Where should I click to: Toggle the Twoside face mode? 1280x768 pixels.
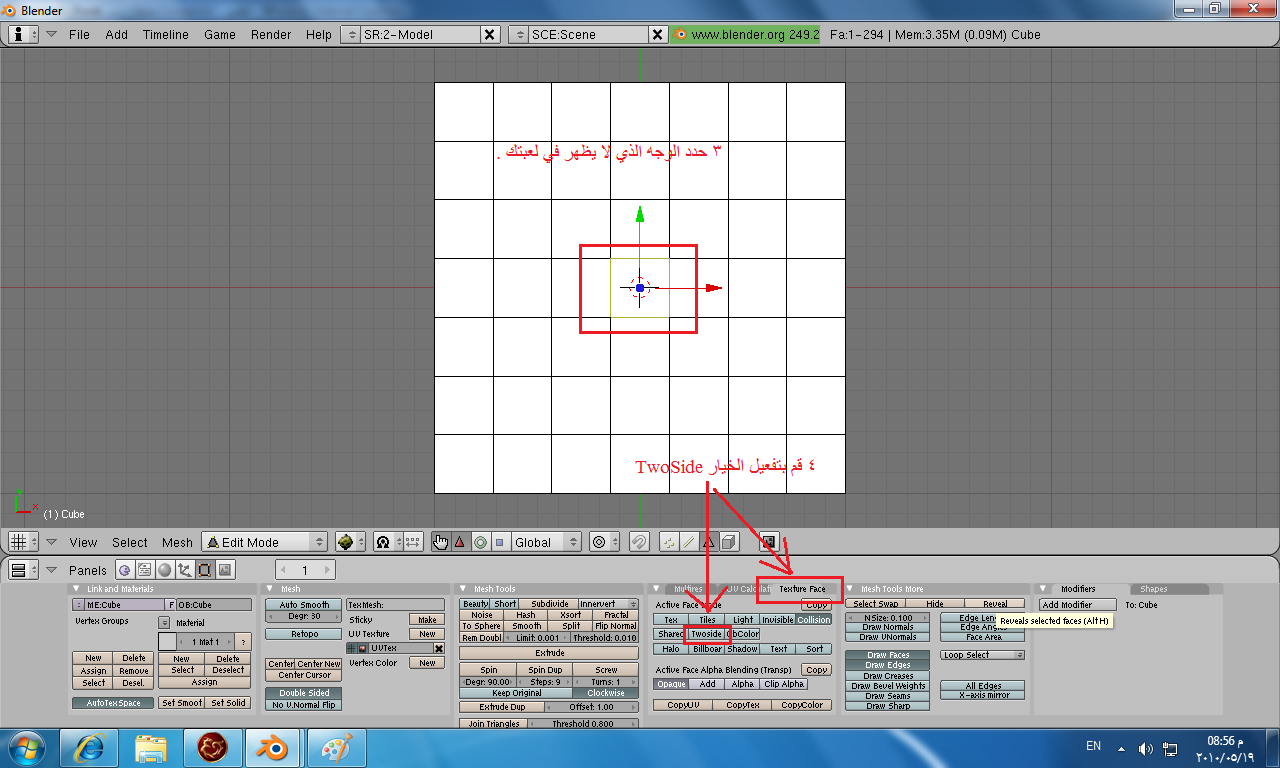click(x=706, y=634)
